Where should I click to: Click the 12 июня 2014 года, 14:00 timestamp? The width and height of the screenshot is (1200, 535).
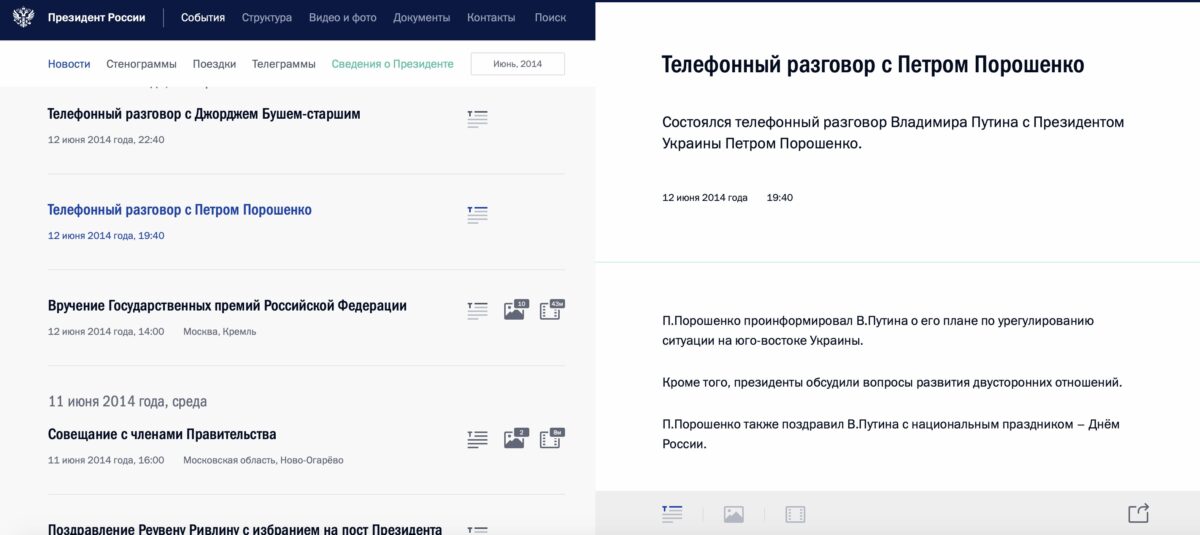point(106,332)
